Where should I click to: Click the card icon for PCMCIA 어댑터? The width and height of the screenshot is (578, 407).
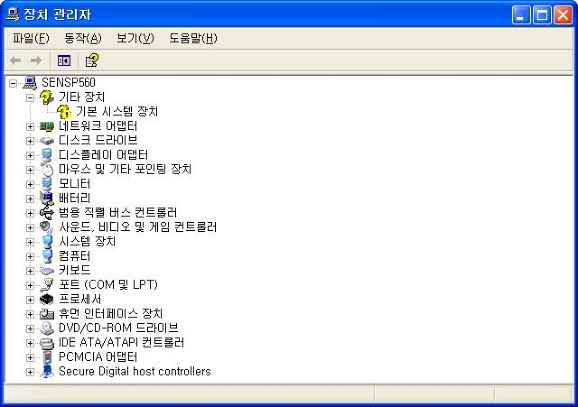[47, 357]
